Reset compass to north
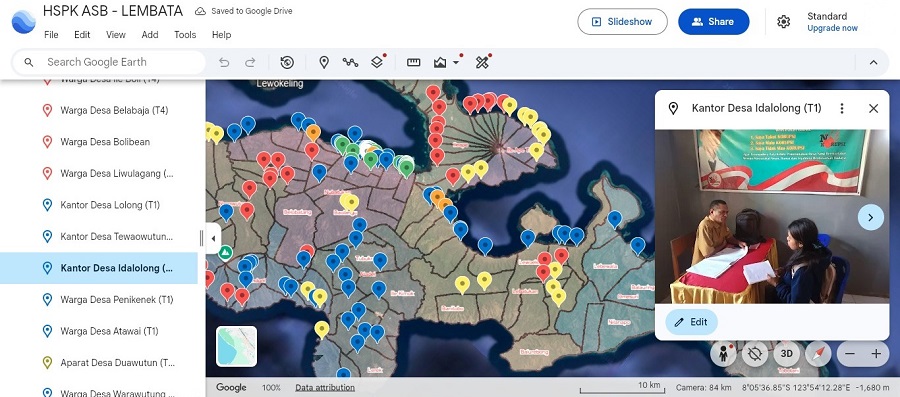The width and height of the screenshot is (900, 397). click(818, 354)
